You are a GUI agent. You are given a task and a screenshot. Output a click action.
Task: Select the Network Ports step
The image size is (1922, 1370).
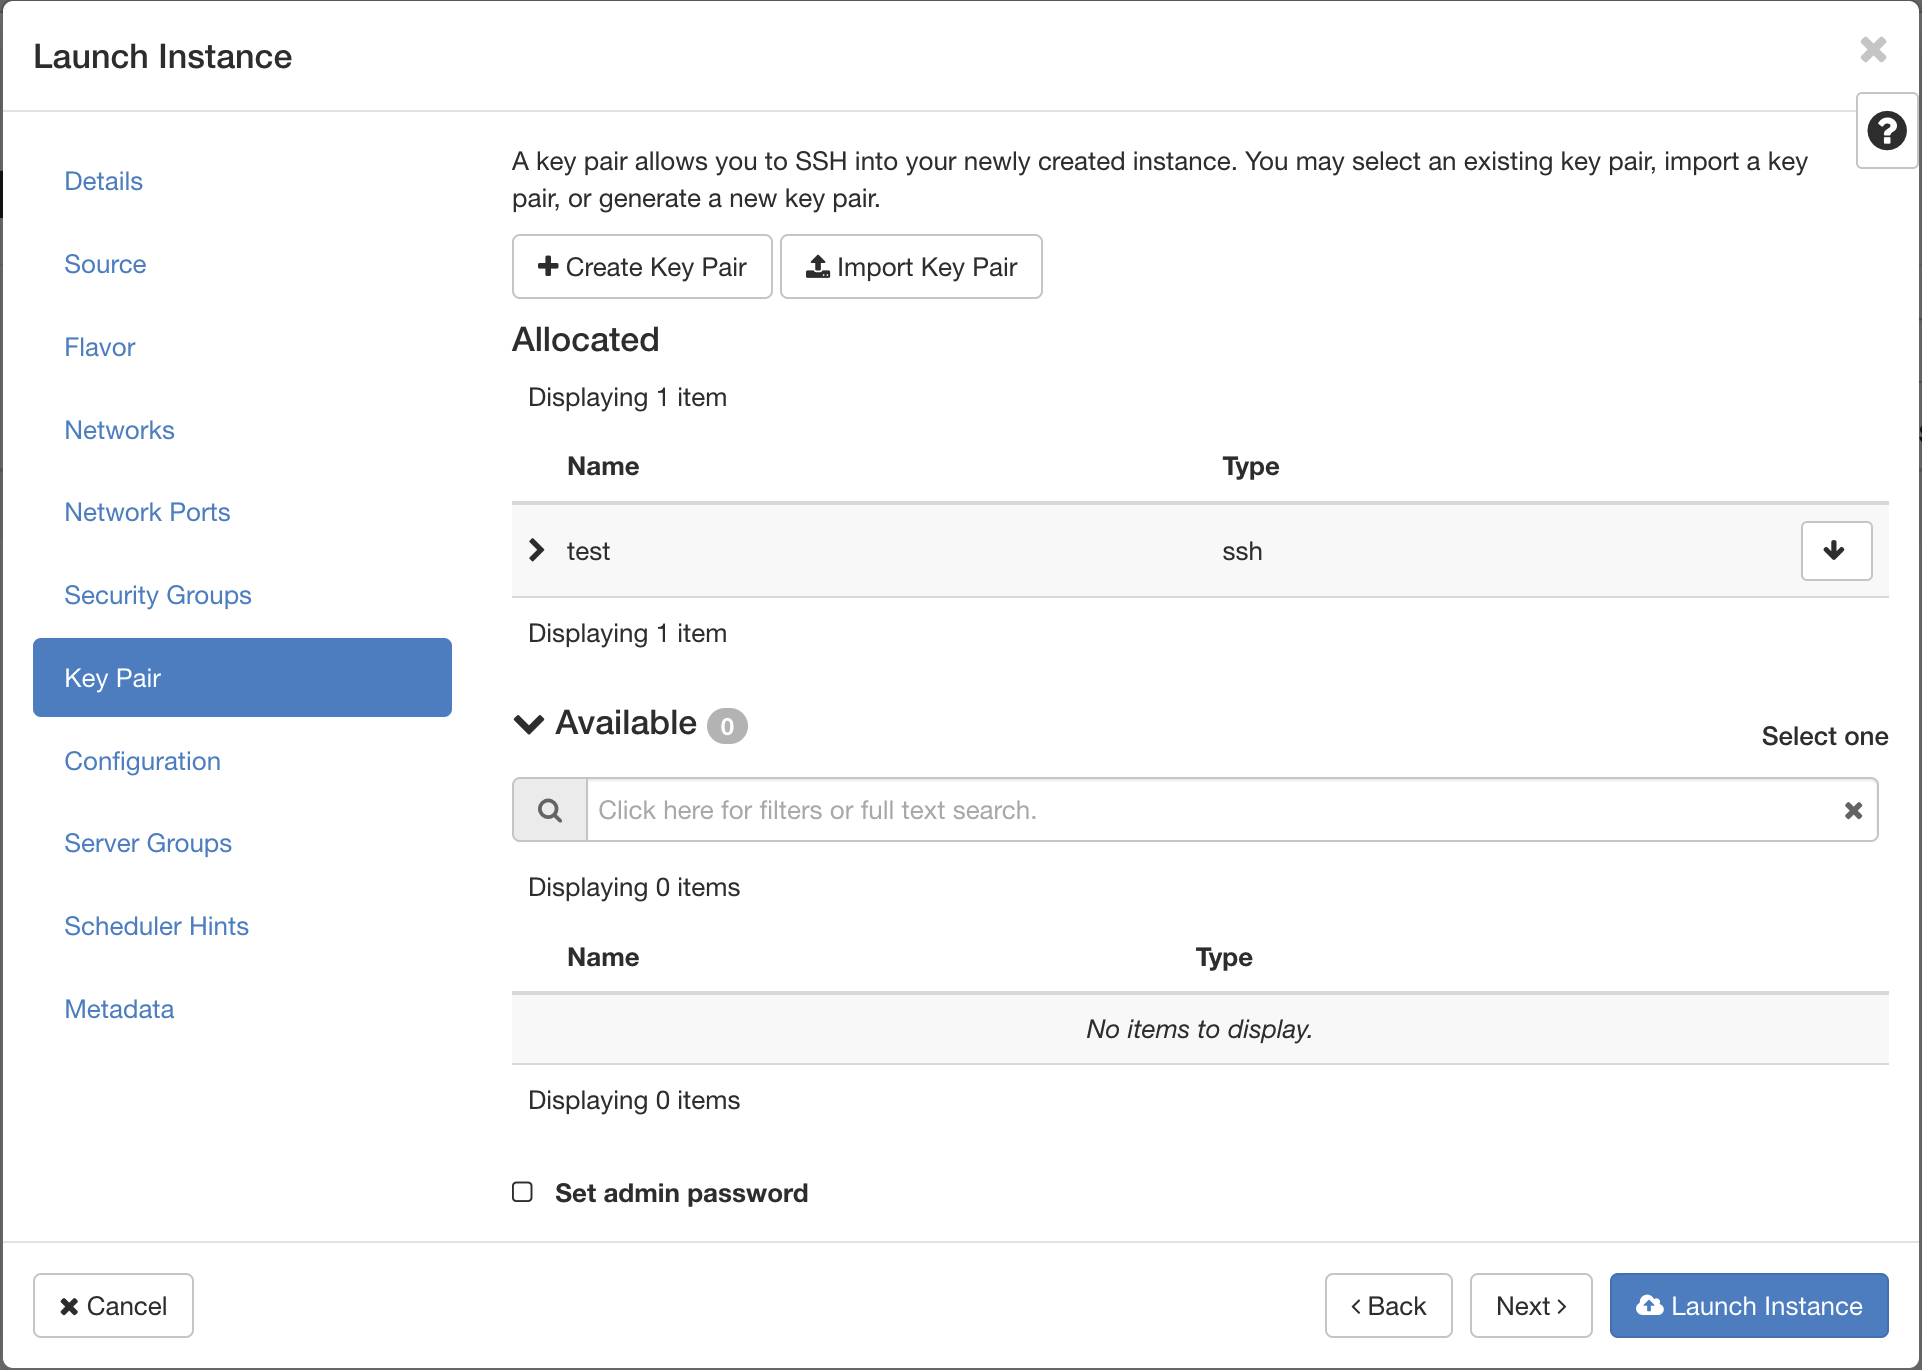click(x=148, y=512)
